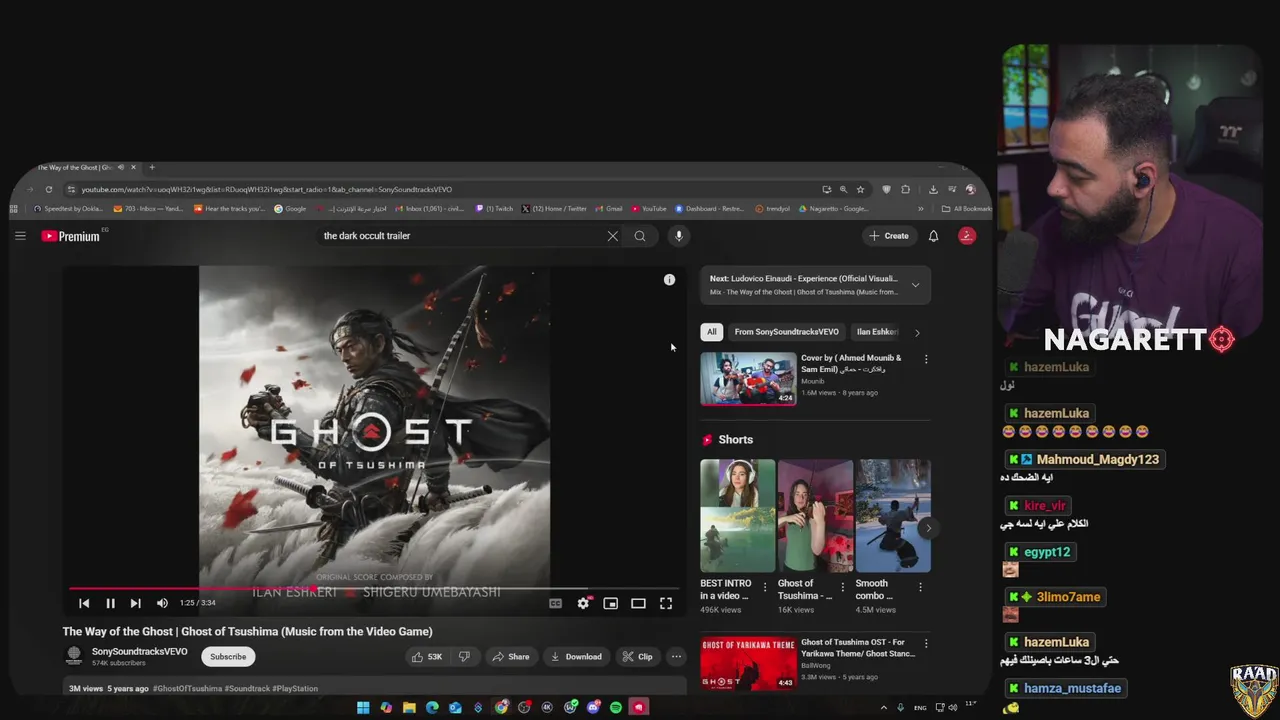Open the browser extensions puzzle icon
This screenshot has width=1280, height=720.
[905, 189]
